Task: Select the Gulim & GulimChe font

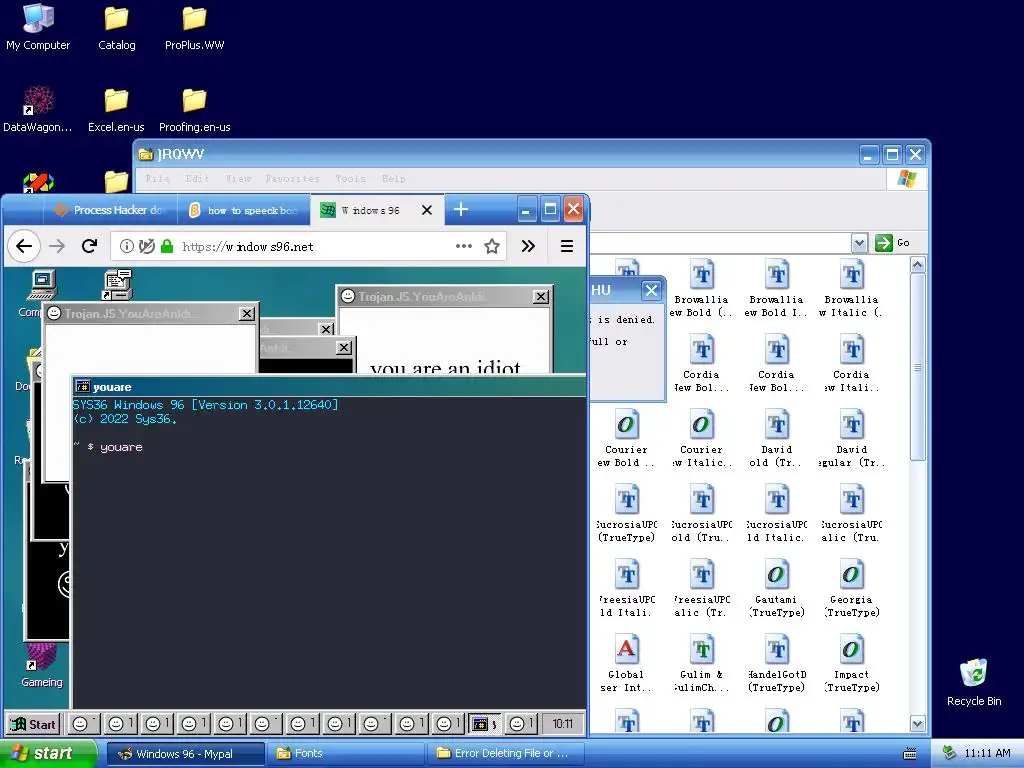Action: click(x=701, y=664)
